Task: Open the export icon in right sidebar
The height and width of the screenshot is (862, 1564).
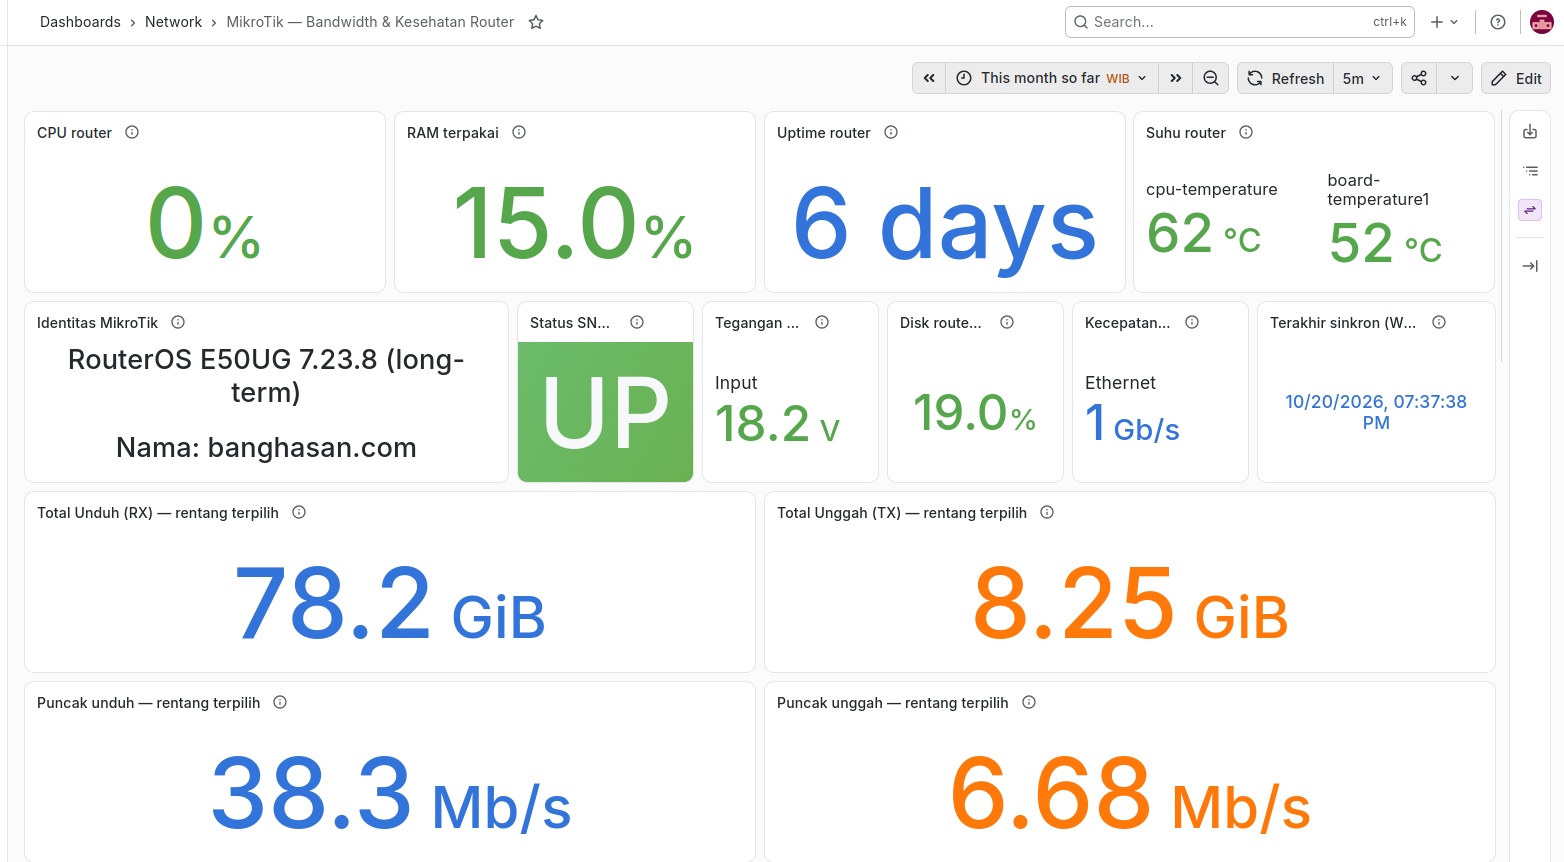Action: 1530,132
